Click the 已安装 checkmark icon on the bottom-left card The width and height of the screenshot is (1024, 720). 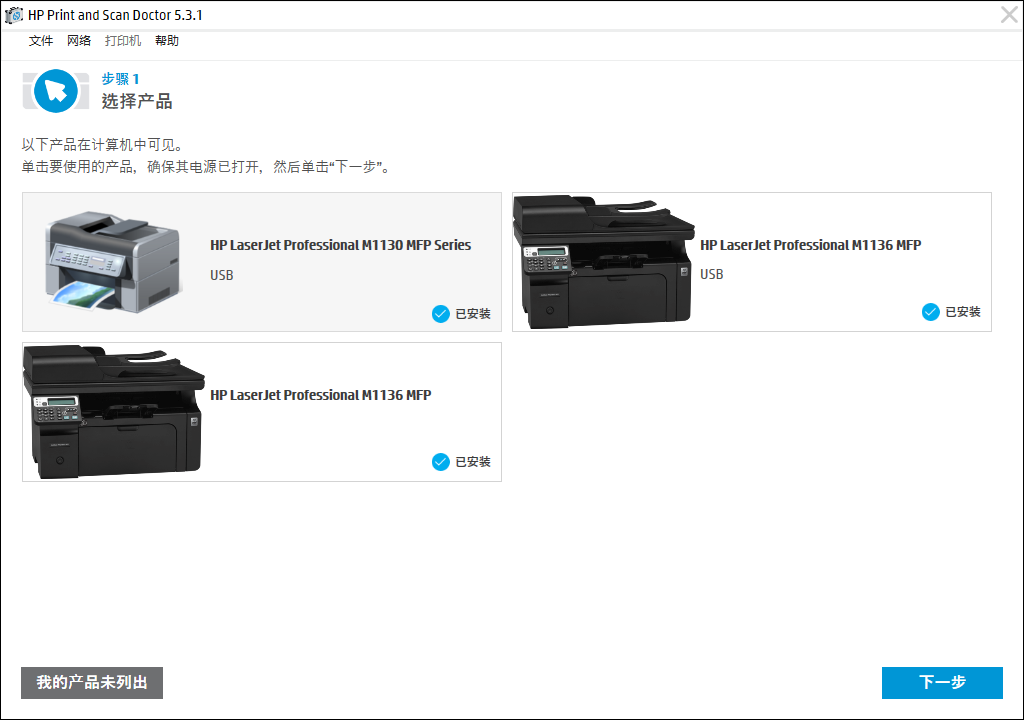[441, 462]
